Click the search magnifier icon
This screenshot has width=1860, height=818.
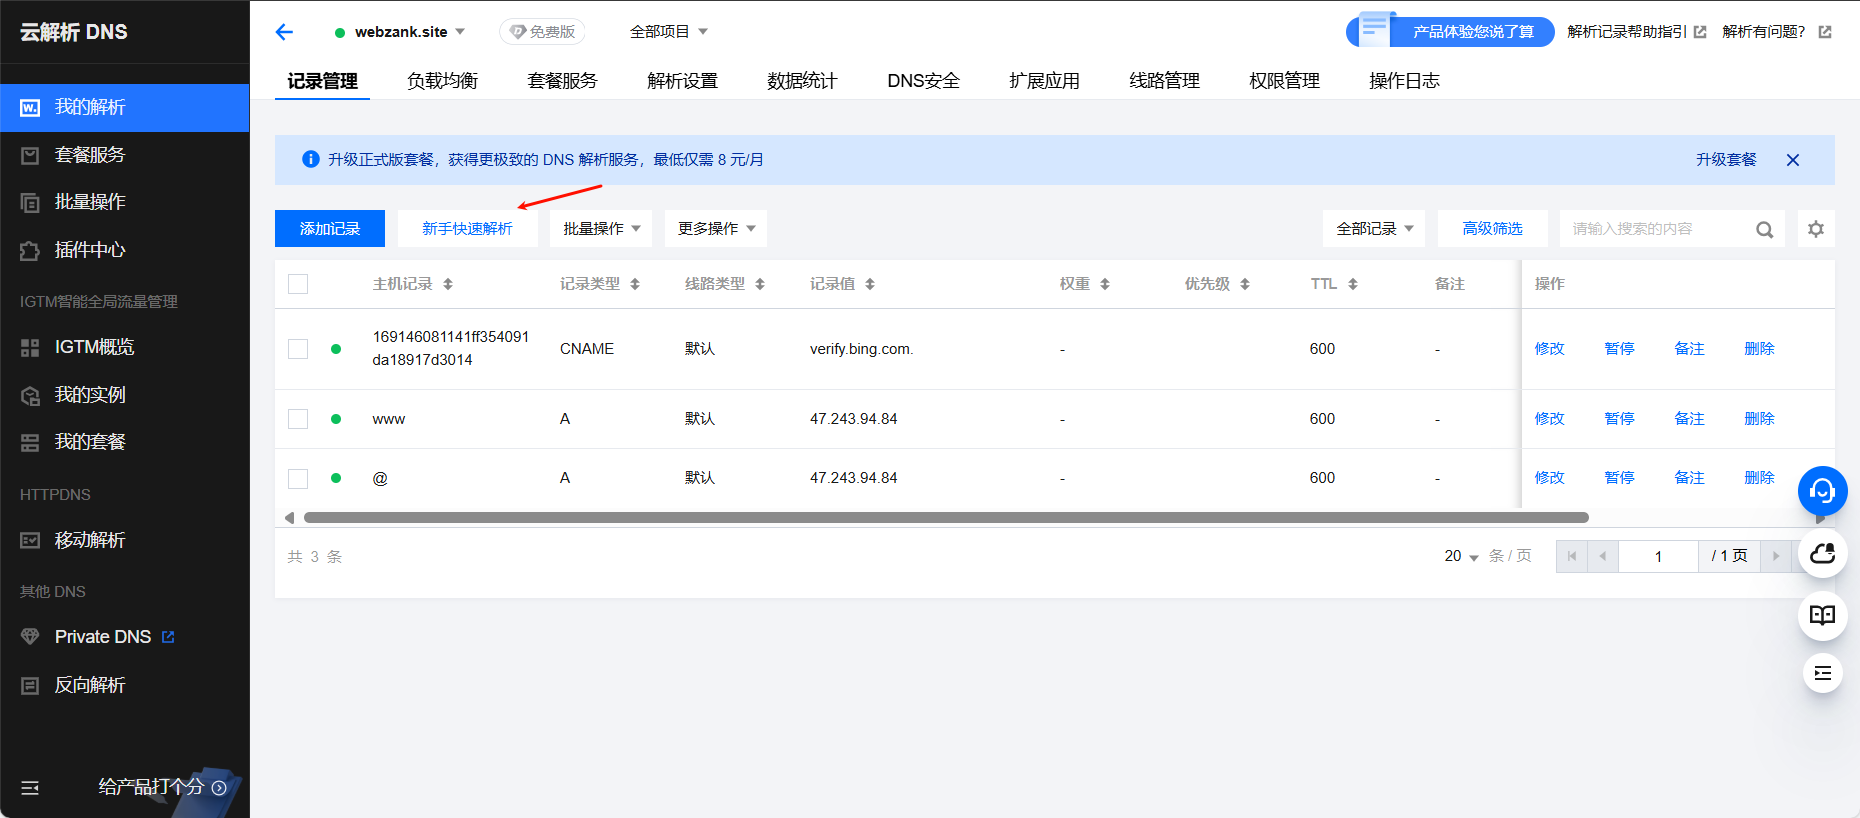(x=1764, y=230)
